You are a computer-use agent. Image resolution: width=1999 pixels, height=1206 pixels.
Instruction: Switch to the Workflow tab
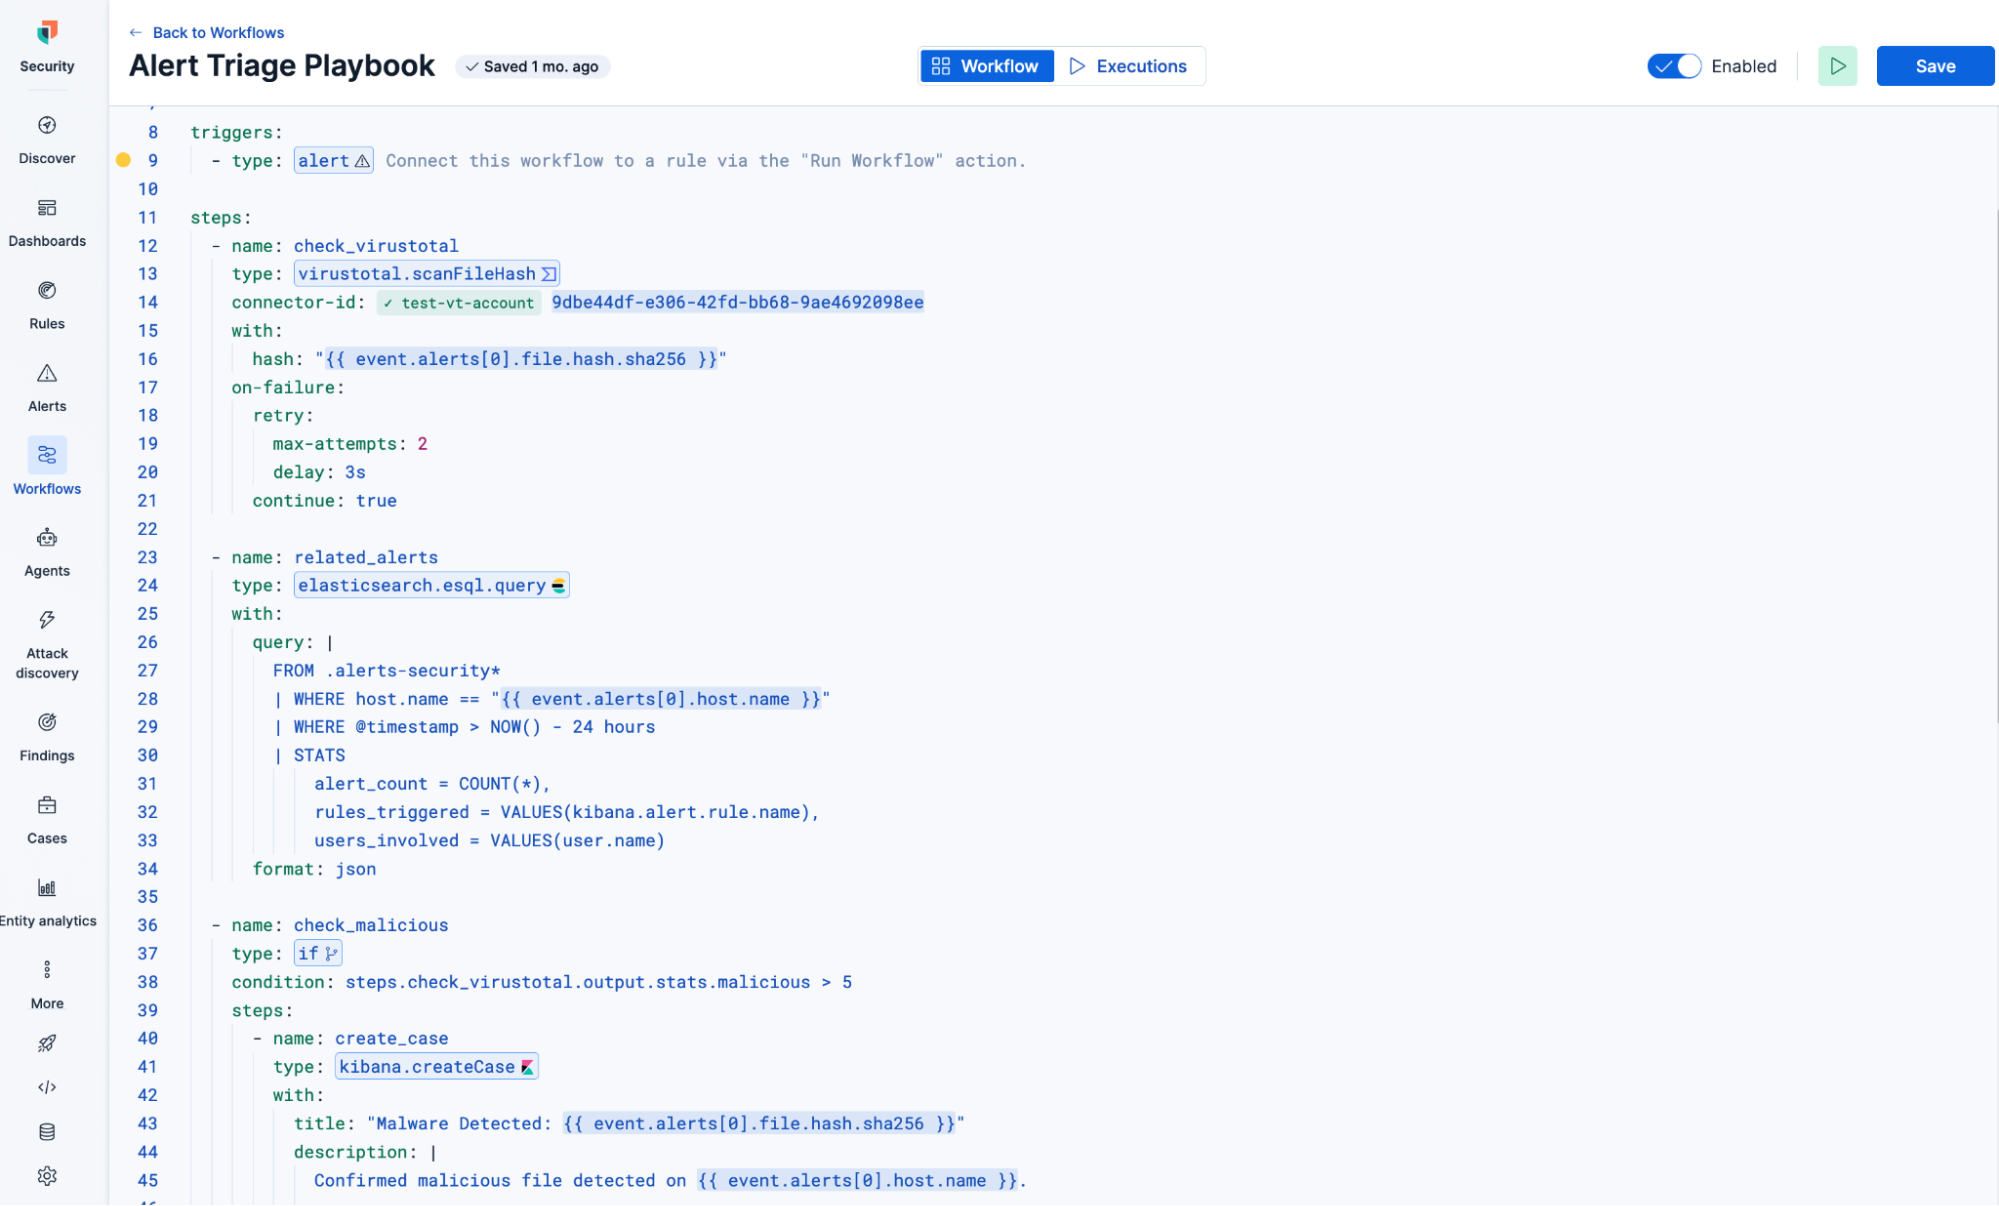coord(986,66)
